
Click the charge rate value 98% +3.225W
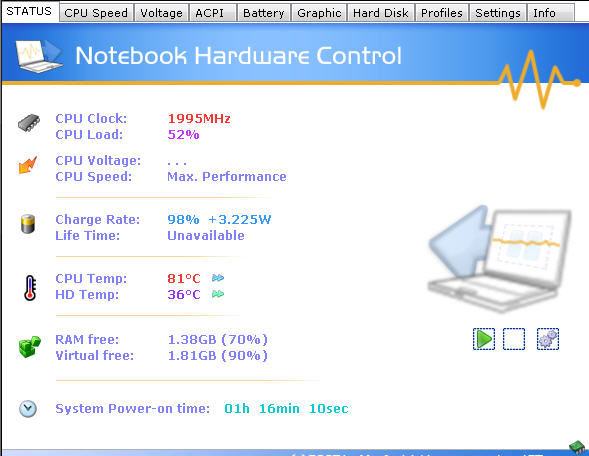(x=219, y=220)
